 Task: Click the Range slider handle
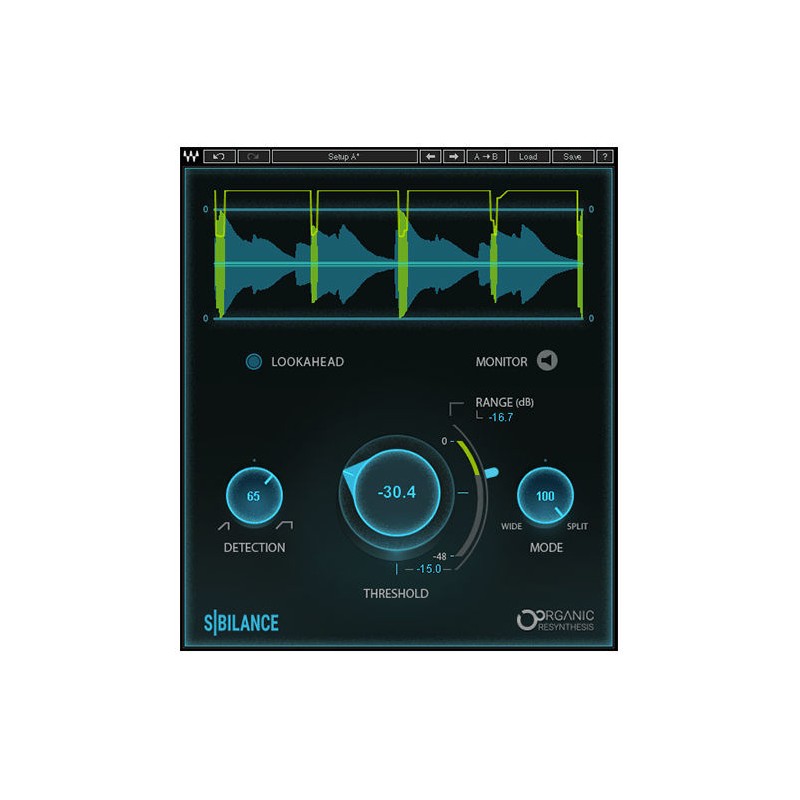(x=491, y=471)
